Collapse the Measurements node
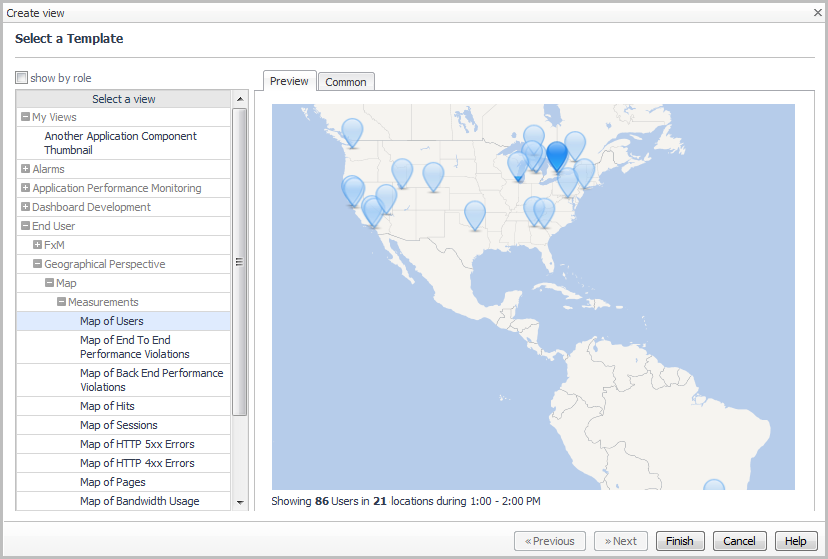 [61, 302]
